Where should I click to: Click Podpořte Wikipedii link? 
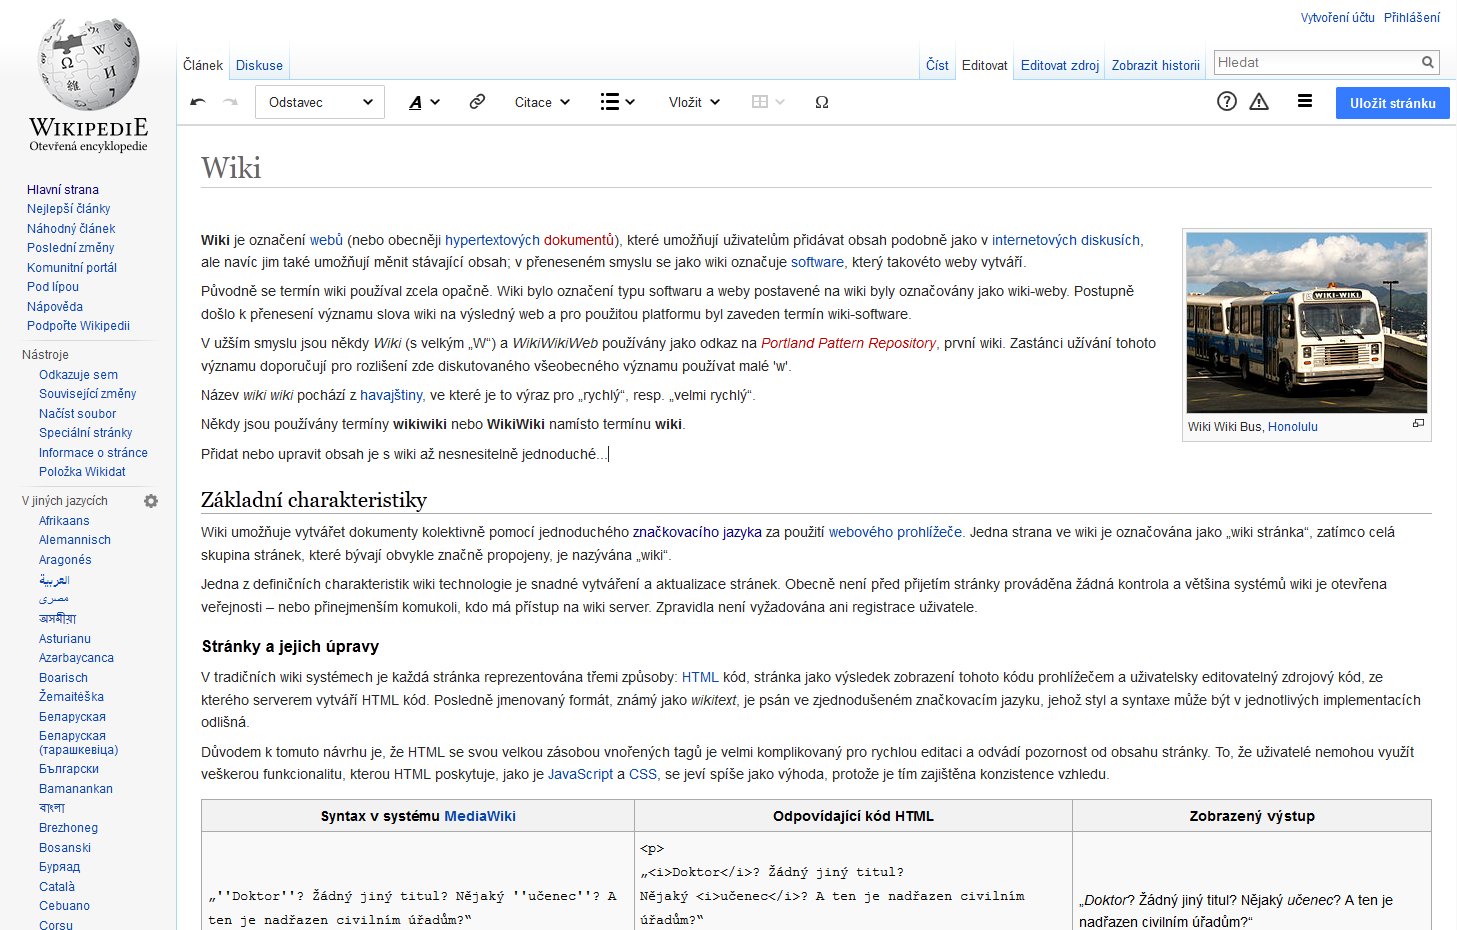[x=78, y=326]
